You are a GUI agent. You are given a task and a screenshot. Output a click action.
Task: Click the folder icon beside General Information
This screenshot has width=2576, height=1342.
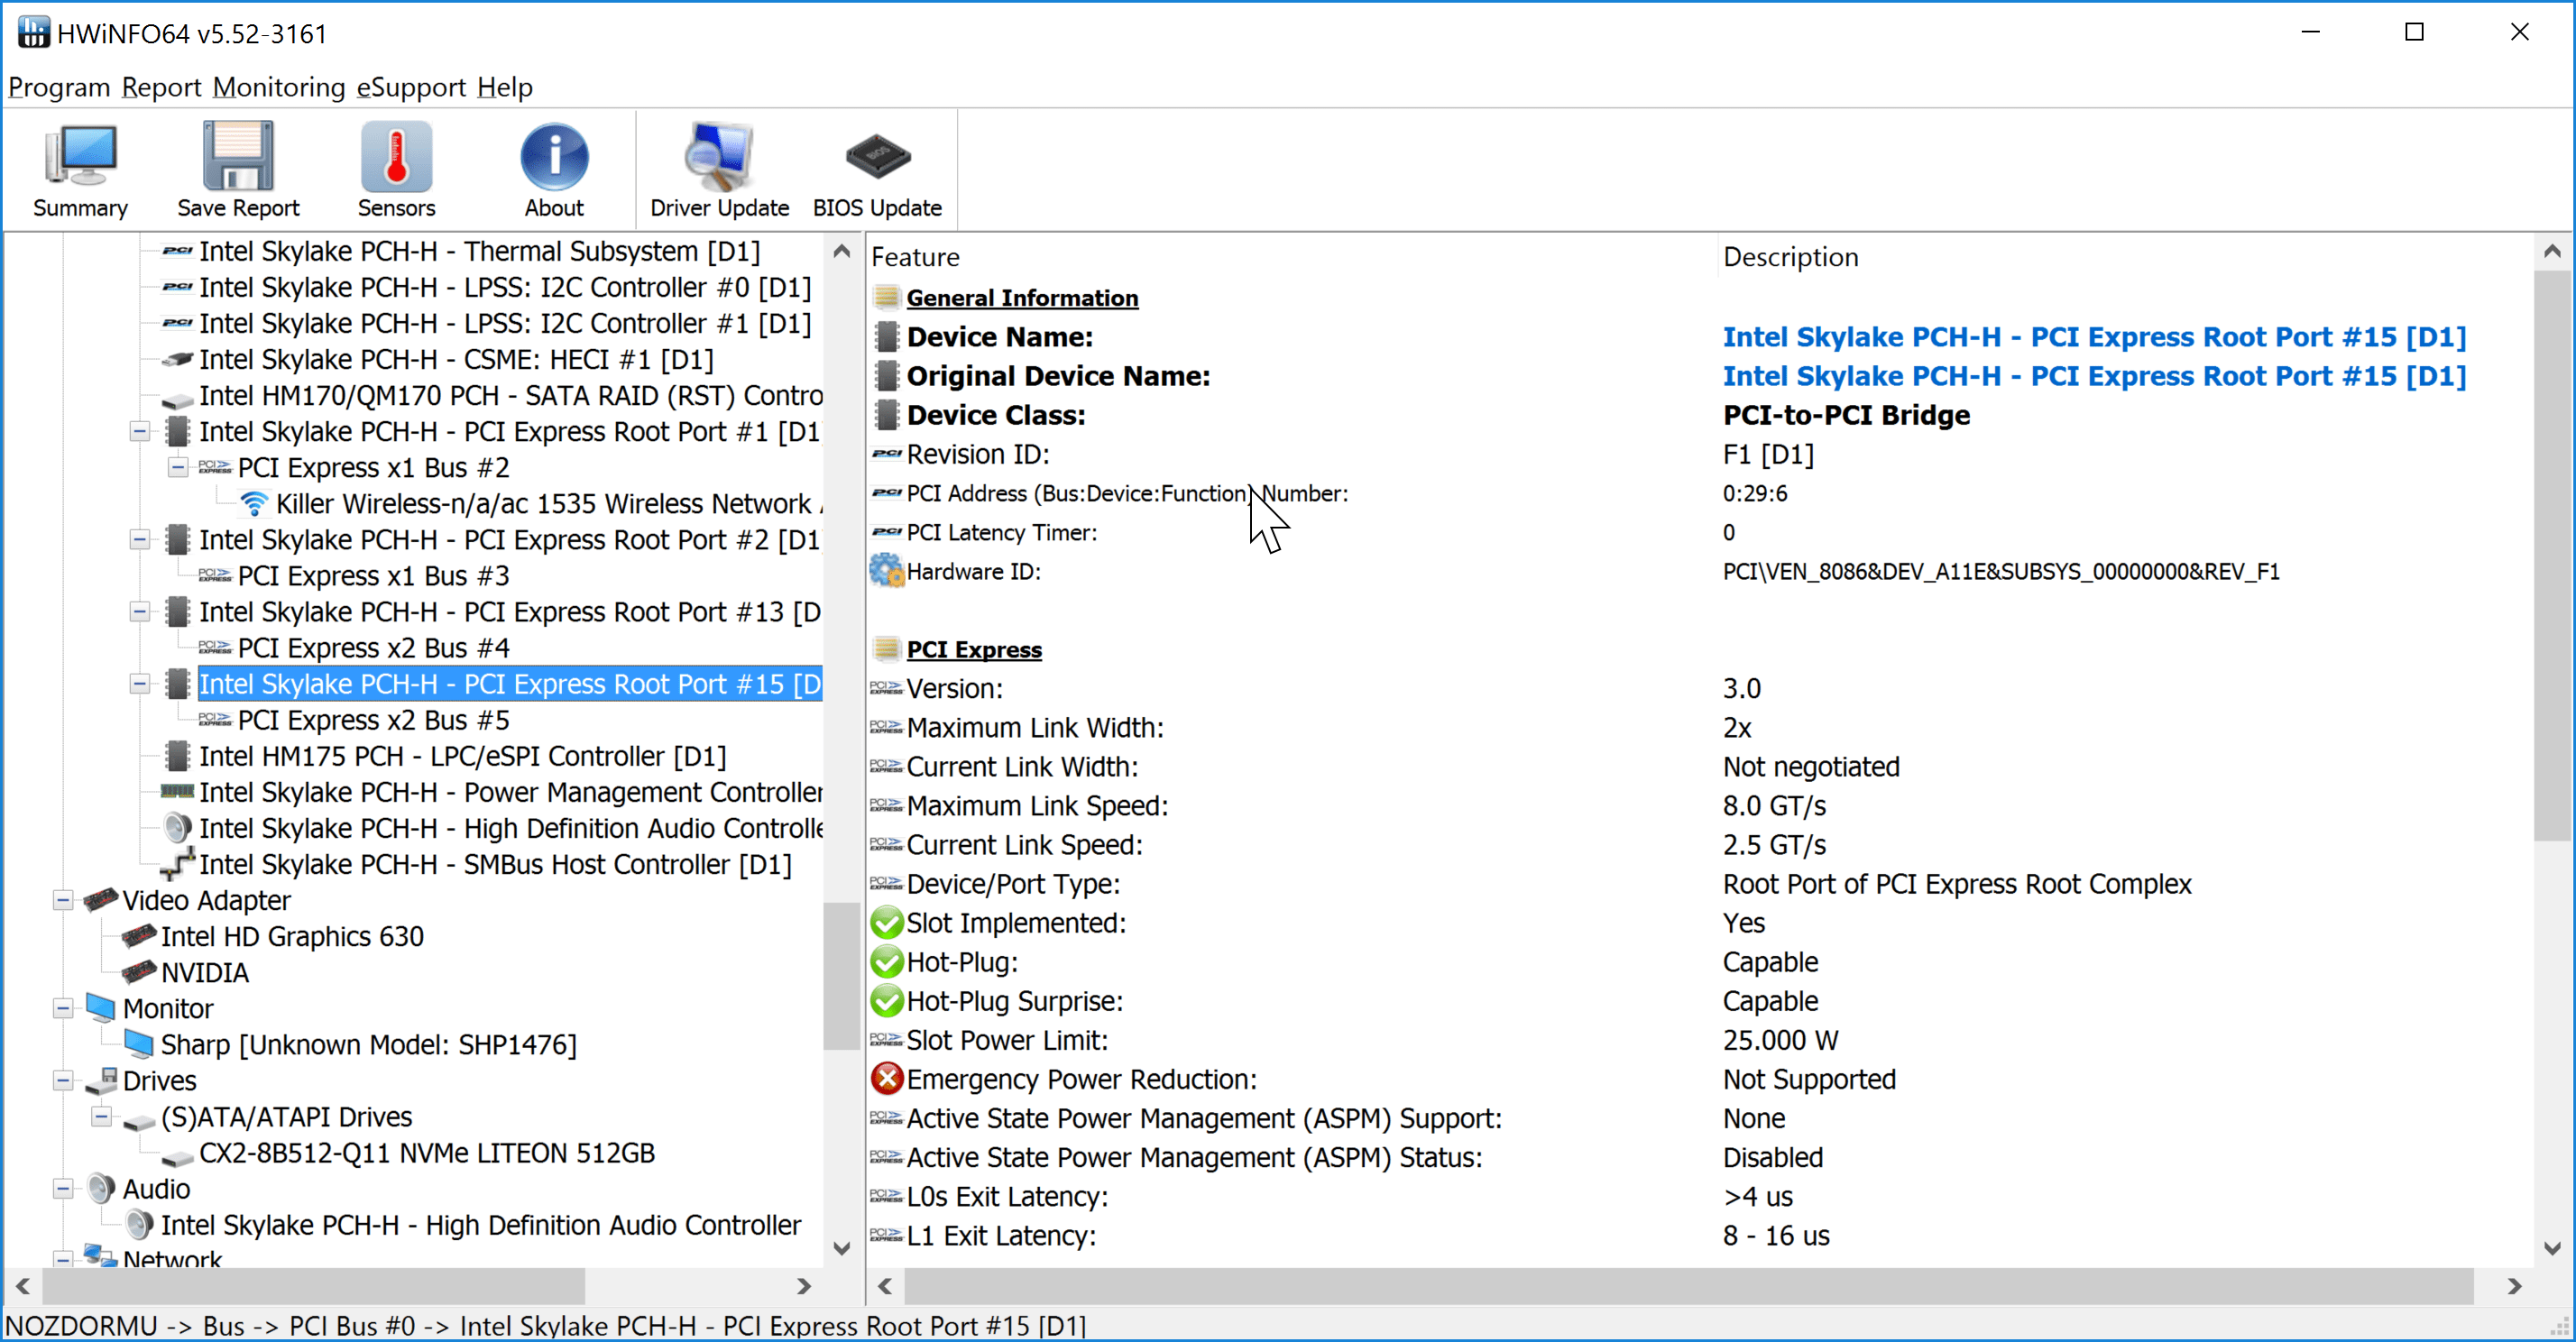887,298
